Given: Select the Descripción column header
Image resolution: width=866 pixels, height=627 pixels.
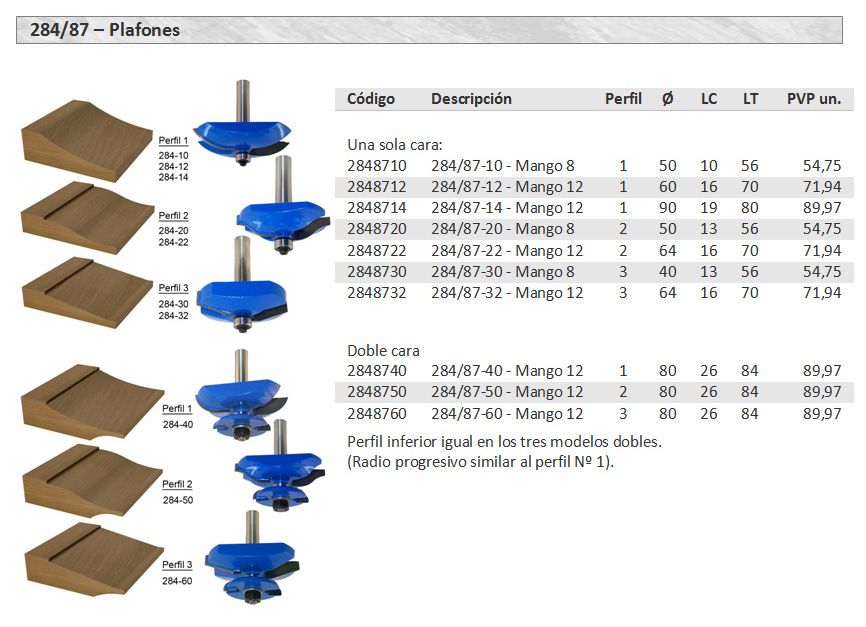Looking at the screenshot, I should [471, 99].
